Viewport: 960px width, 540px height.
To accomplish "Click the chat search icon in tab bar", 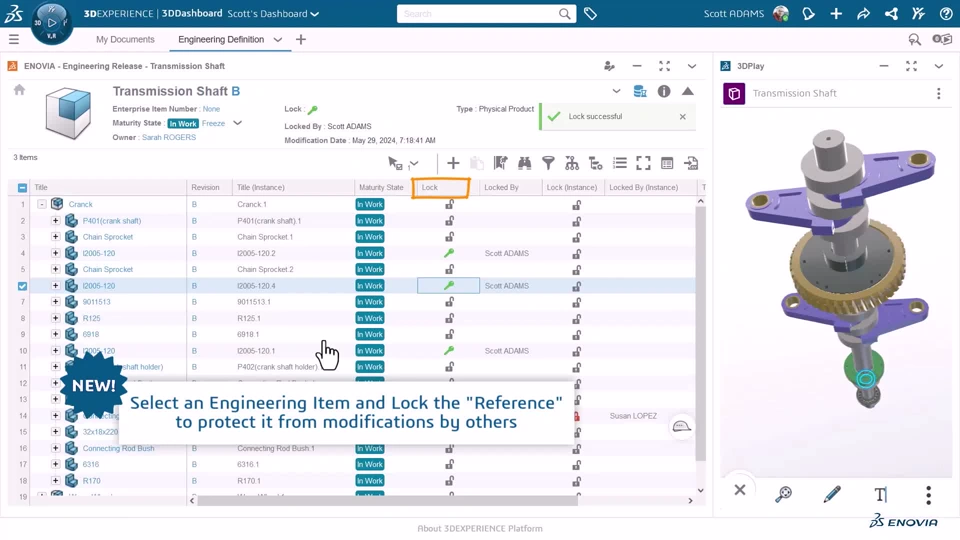I will (914, 40).
